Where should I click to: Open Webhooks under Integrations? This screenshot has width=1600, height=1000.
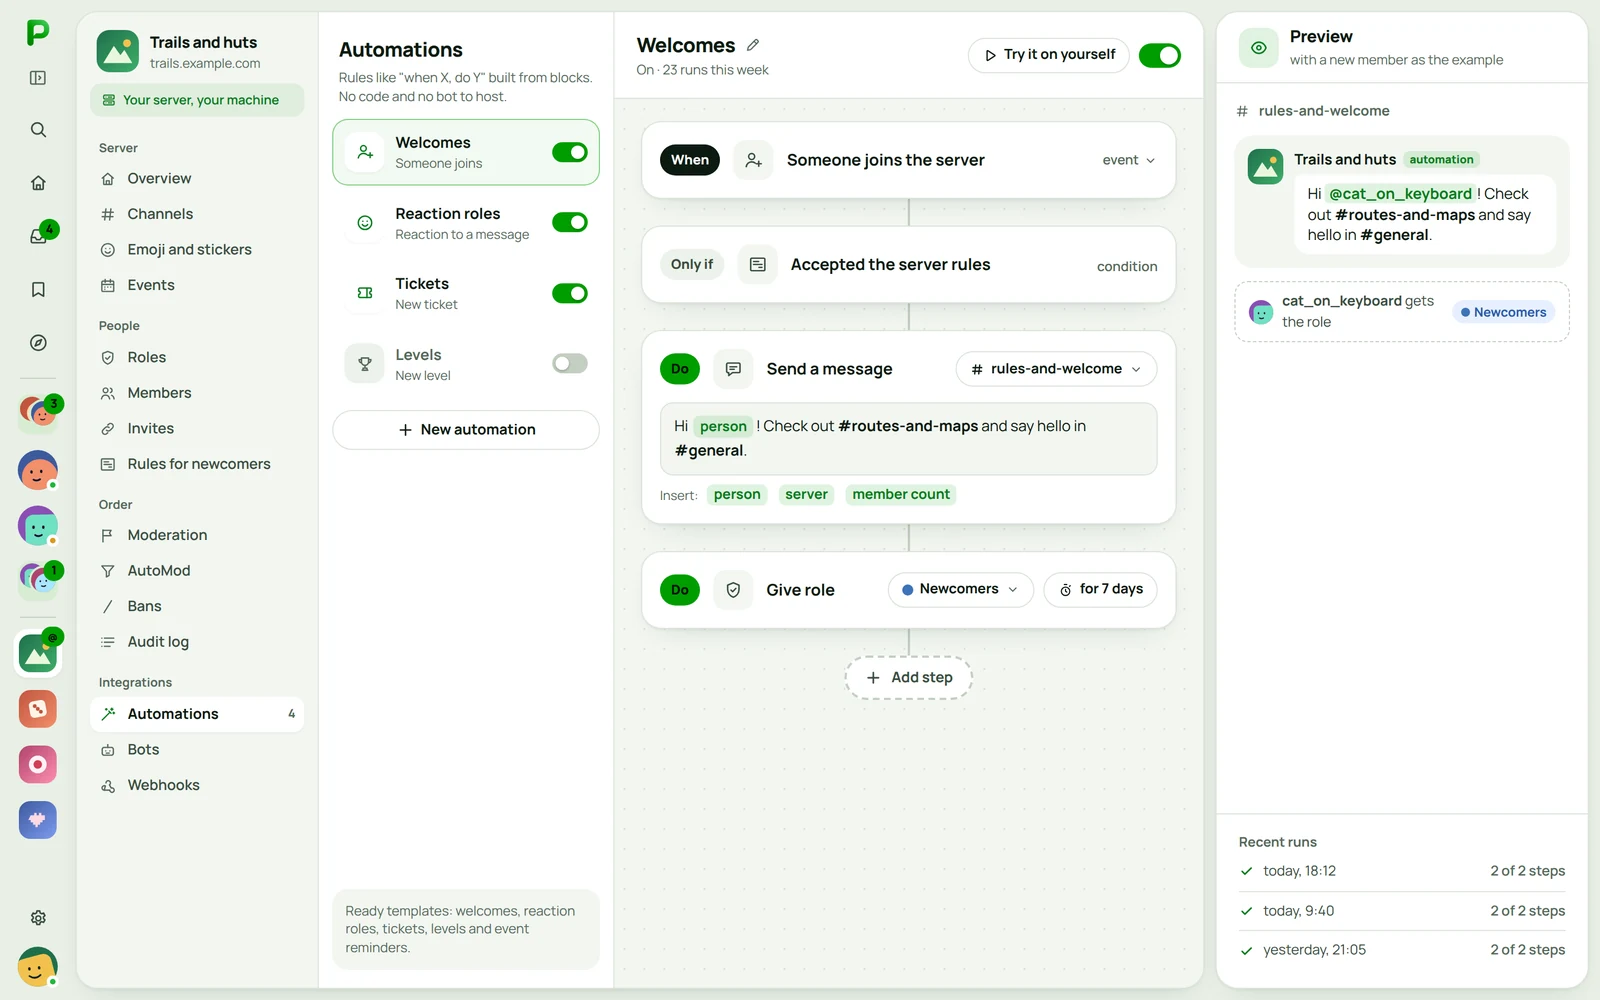click(x=197, y=786)
